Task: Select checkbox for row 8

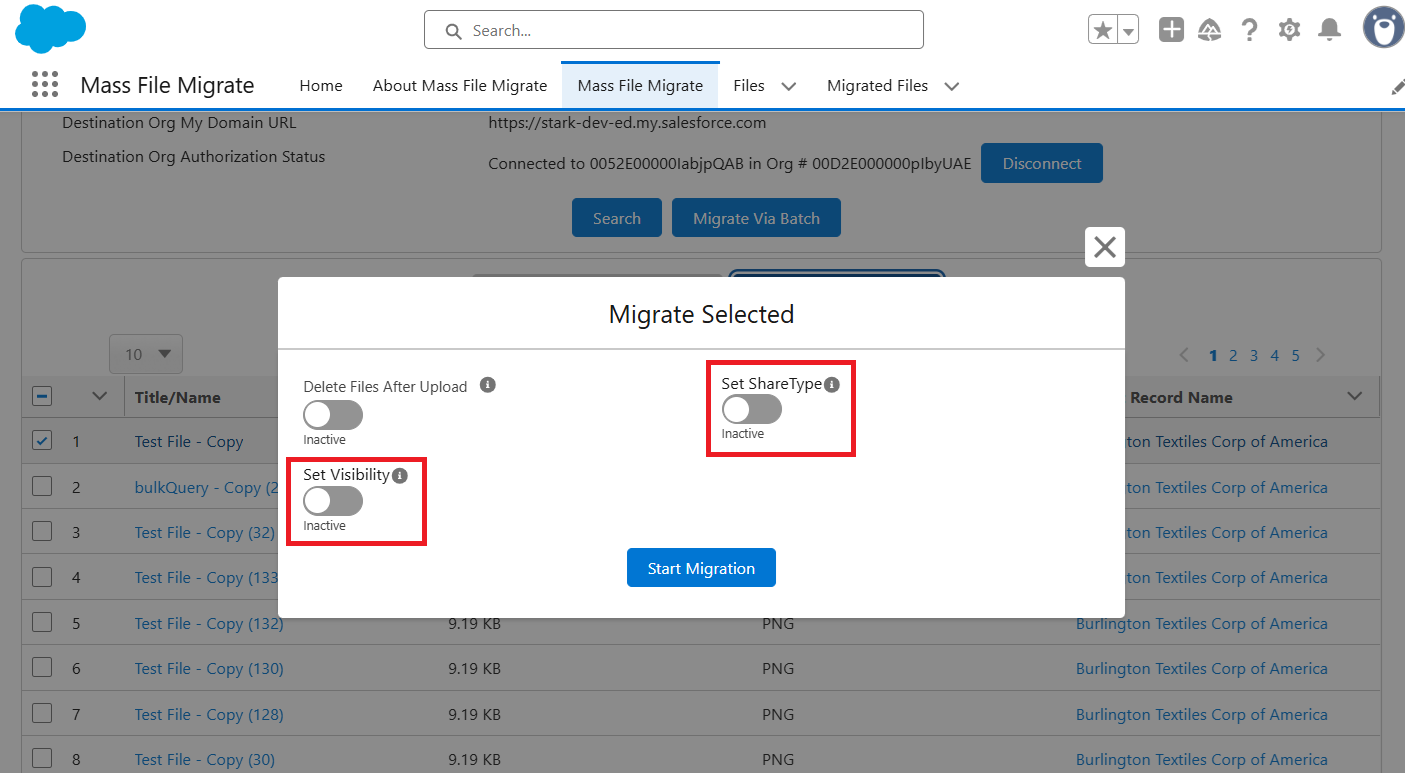Action: 42,758
